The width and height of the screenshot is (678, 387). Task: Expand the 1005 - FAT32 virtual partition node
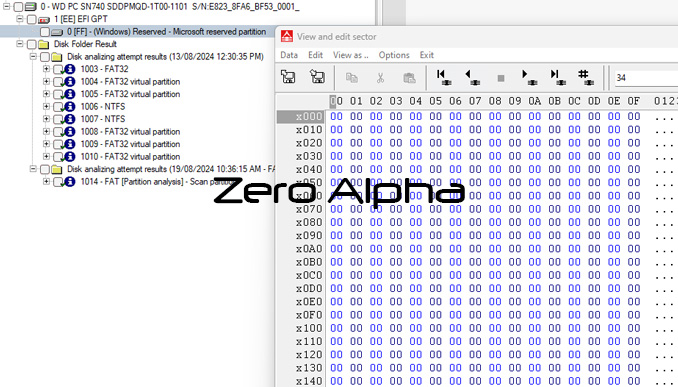pyautogui.click(x=46, y=94)
